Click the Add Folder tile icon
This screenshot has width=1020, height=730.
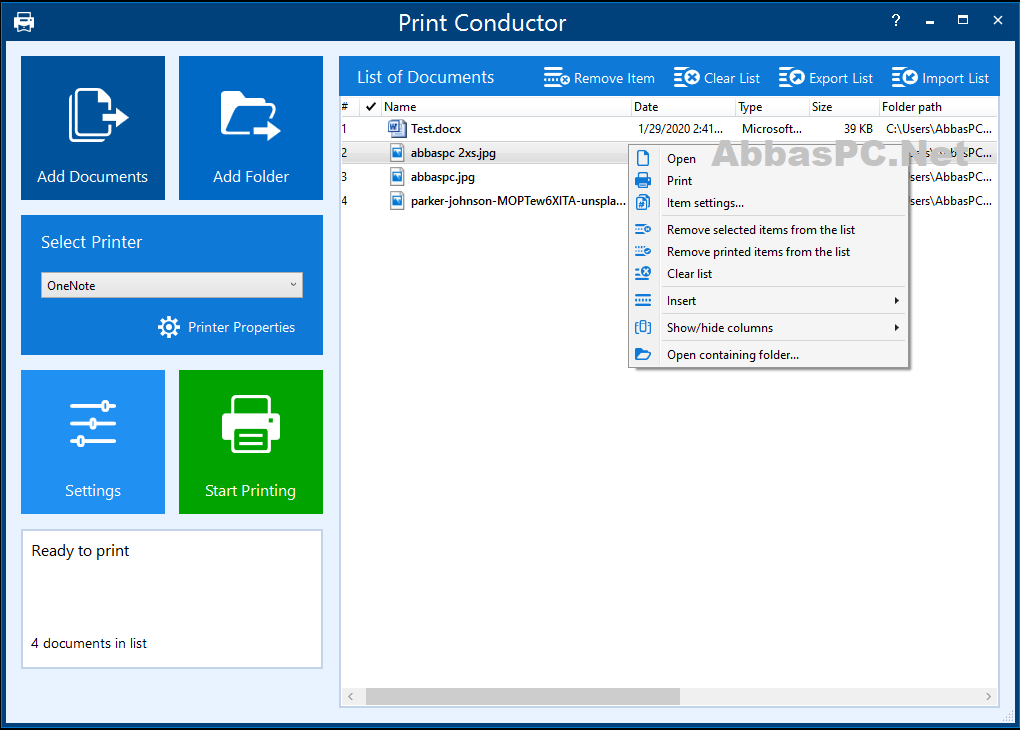tap(250, 115)
